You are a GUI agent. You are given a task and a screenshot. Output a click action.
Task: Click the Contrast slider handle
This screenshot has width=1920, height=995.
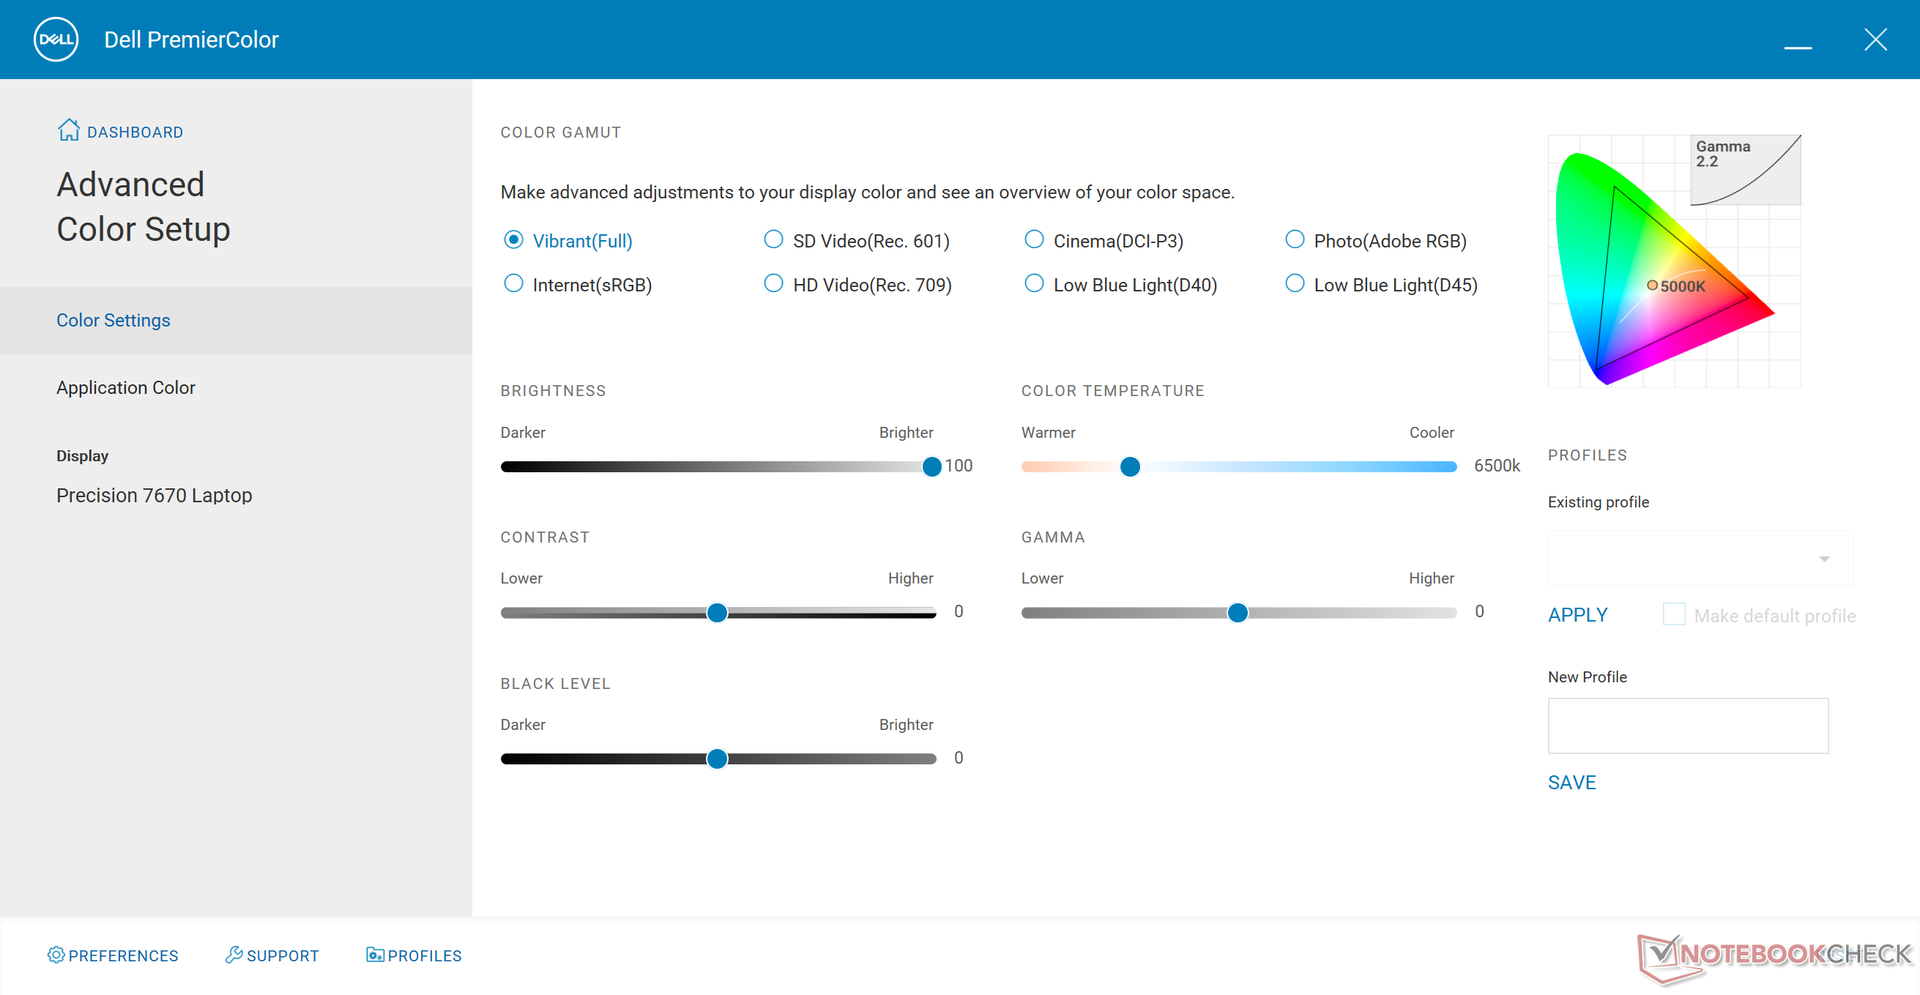point(717,613)
